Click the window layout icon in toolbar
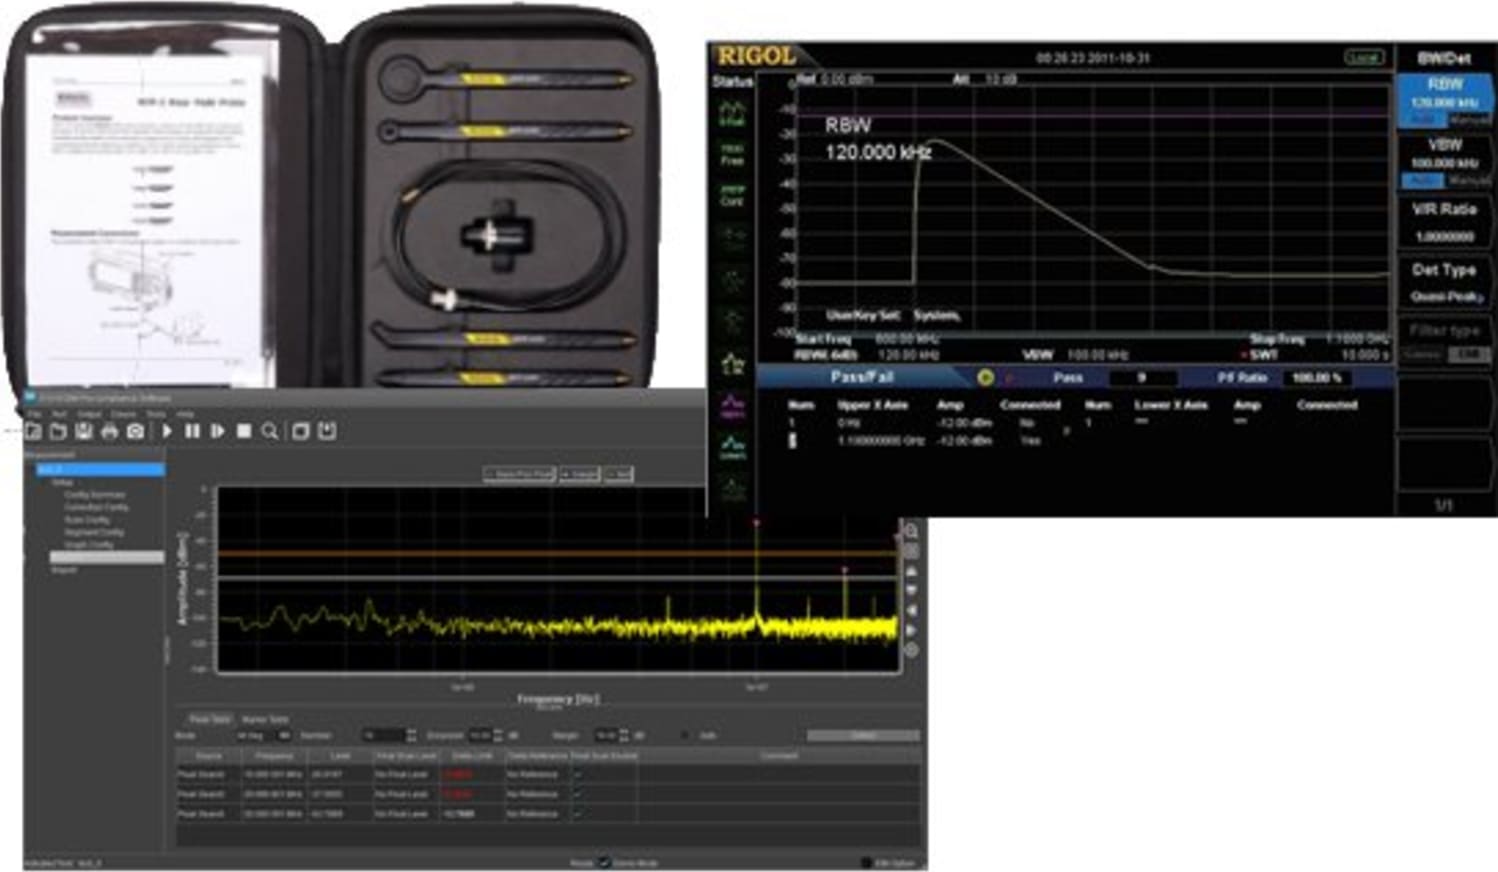Image resolution: width=1498 pixels, height=872 pixels. pos(300,431)
